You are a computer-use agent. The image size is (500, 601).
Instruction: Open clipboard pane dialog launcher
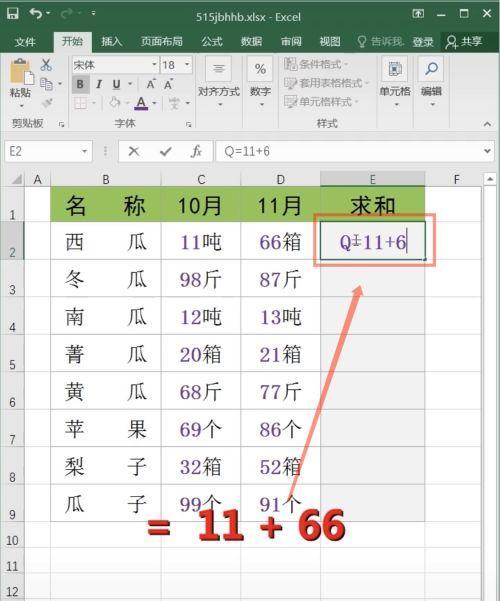(61, 124)
